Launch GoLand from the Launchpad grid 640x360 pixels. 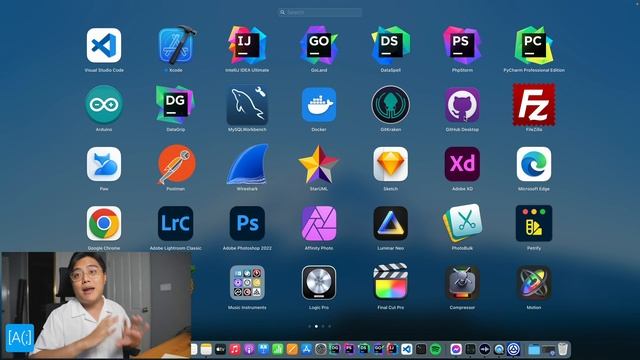[319, 45]
